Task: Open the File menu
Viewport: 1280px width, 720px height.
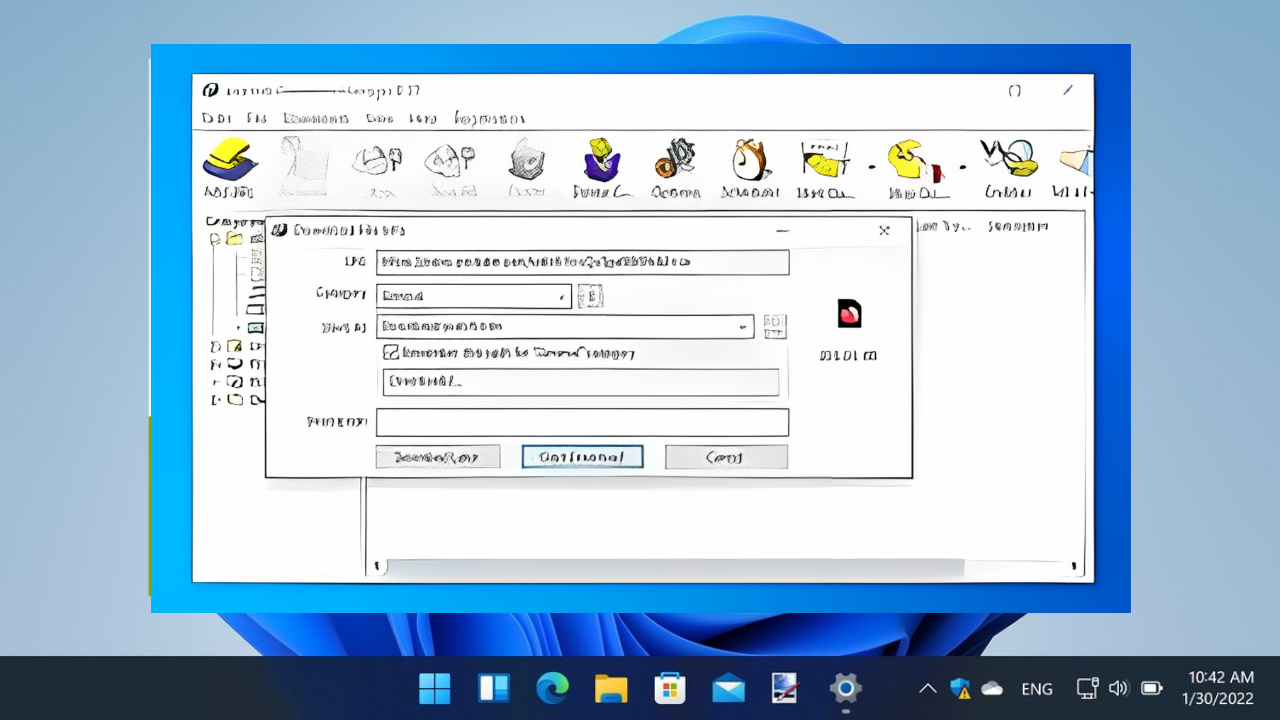Action: coord(256,118)
